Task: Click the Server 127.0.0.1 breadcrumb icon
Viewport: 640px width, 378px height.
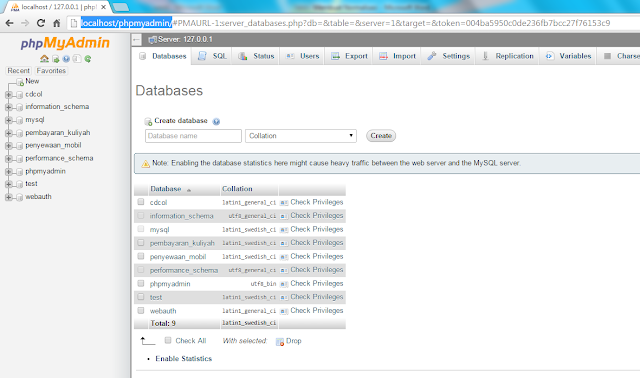Action: coord(153,40)
